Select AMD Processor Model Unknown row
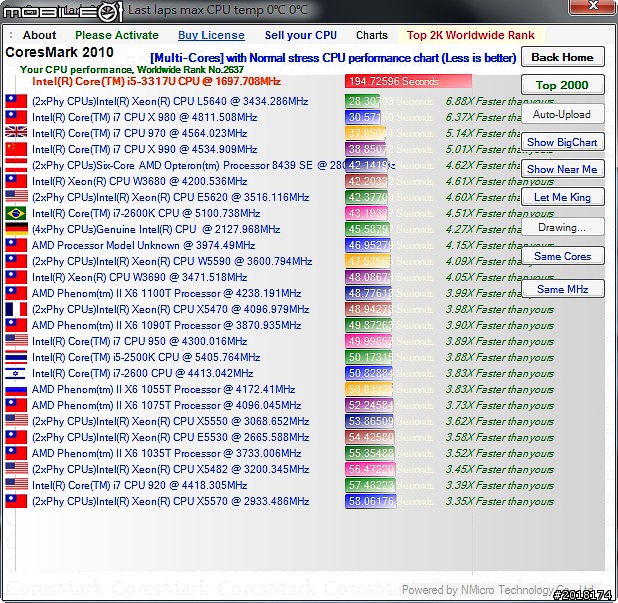The image size is (618, 603). 143,245
